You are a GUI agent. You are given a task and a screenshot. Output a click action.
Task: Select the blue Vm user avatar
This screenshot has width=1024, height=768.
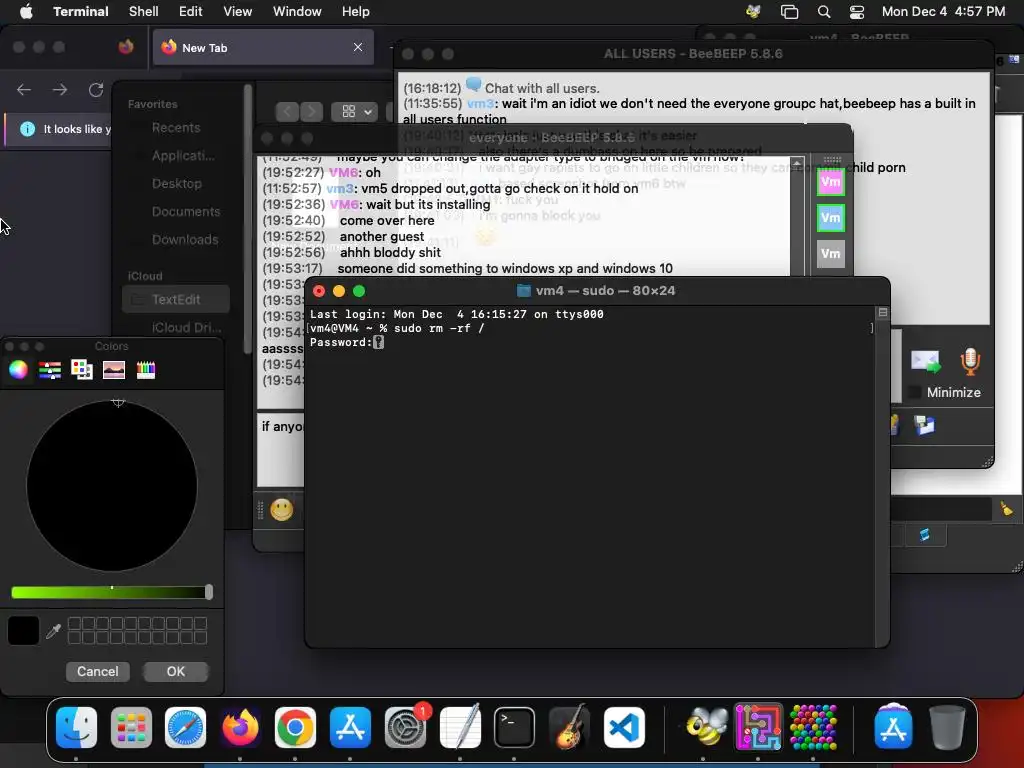tap(831, 217)
